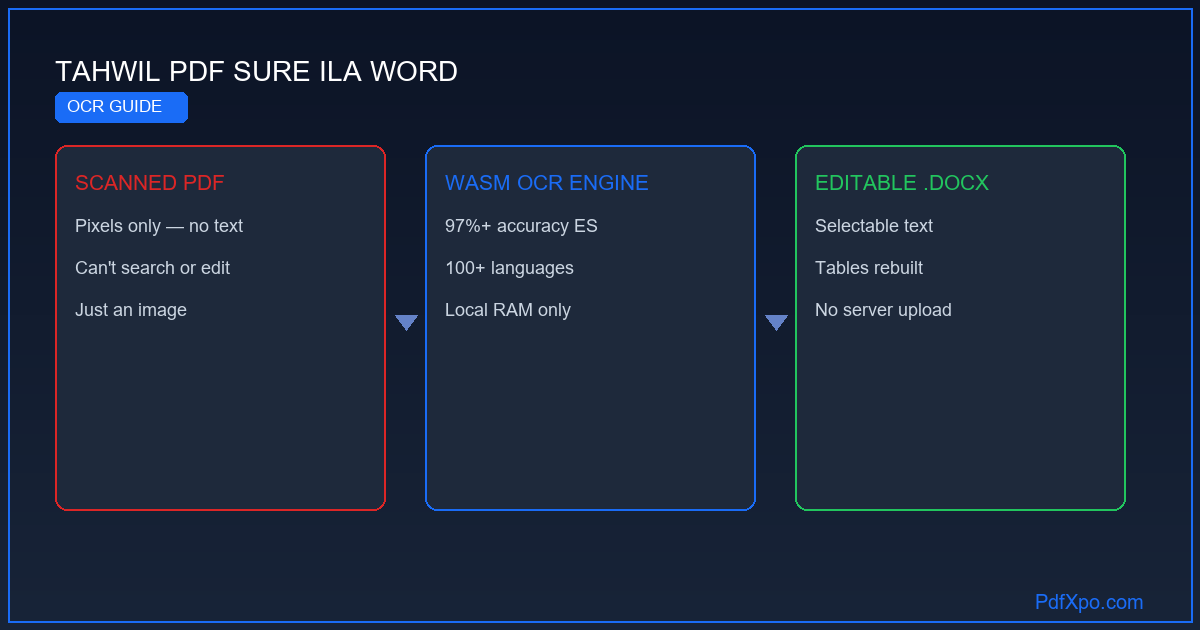Click empty area of red Scanned PDF card

220,420
